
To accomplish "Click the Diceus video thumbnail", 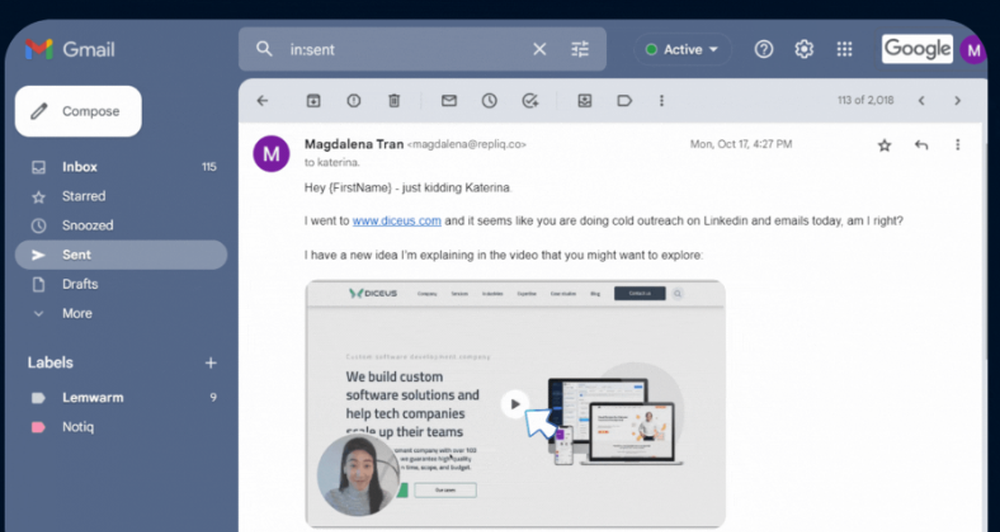I will [515, 404].
